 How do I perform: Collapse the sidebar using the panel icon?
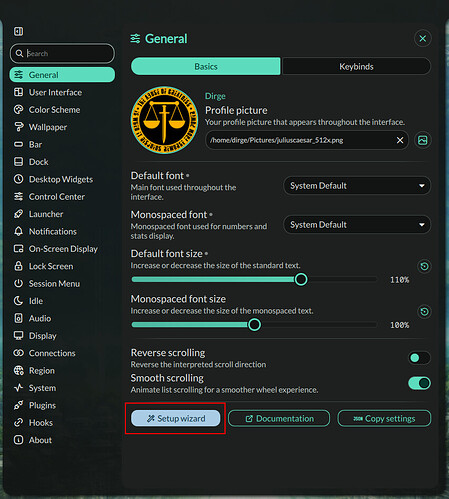[x=18, y=31]
